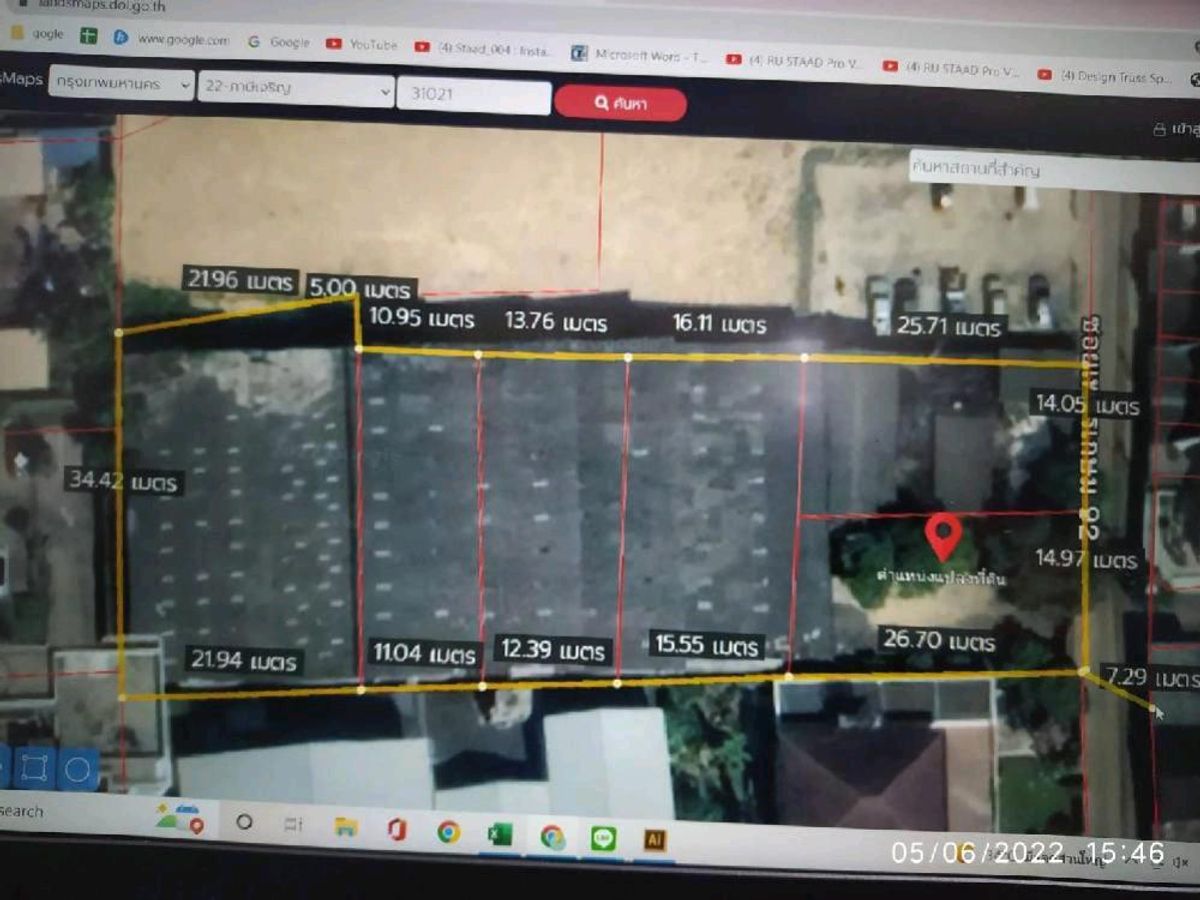Open the www.google.com bookmark

tap(172, 40)
